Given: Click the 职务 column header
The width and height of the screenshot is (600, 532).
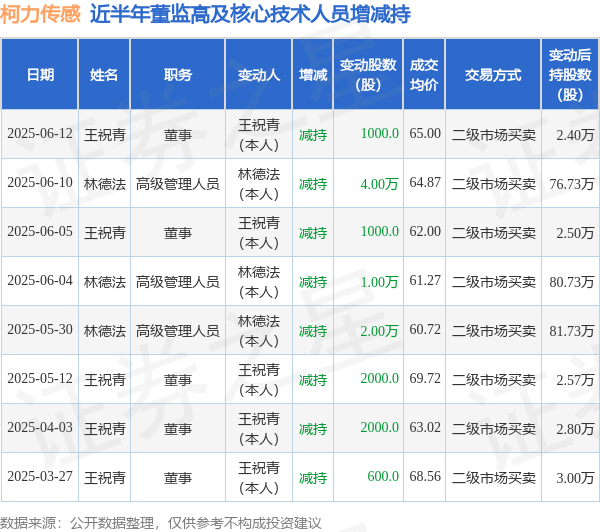Looking at the screenshot, I should [x=178, y=75].
